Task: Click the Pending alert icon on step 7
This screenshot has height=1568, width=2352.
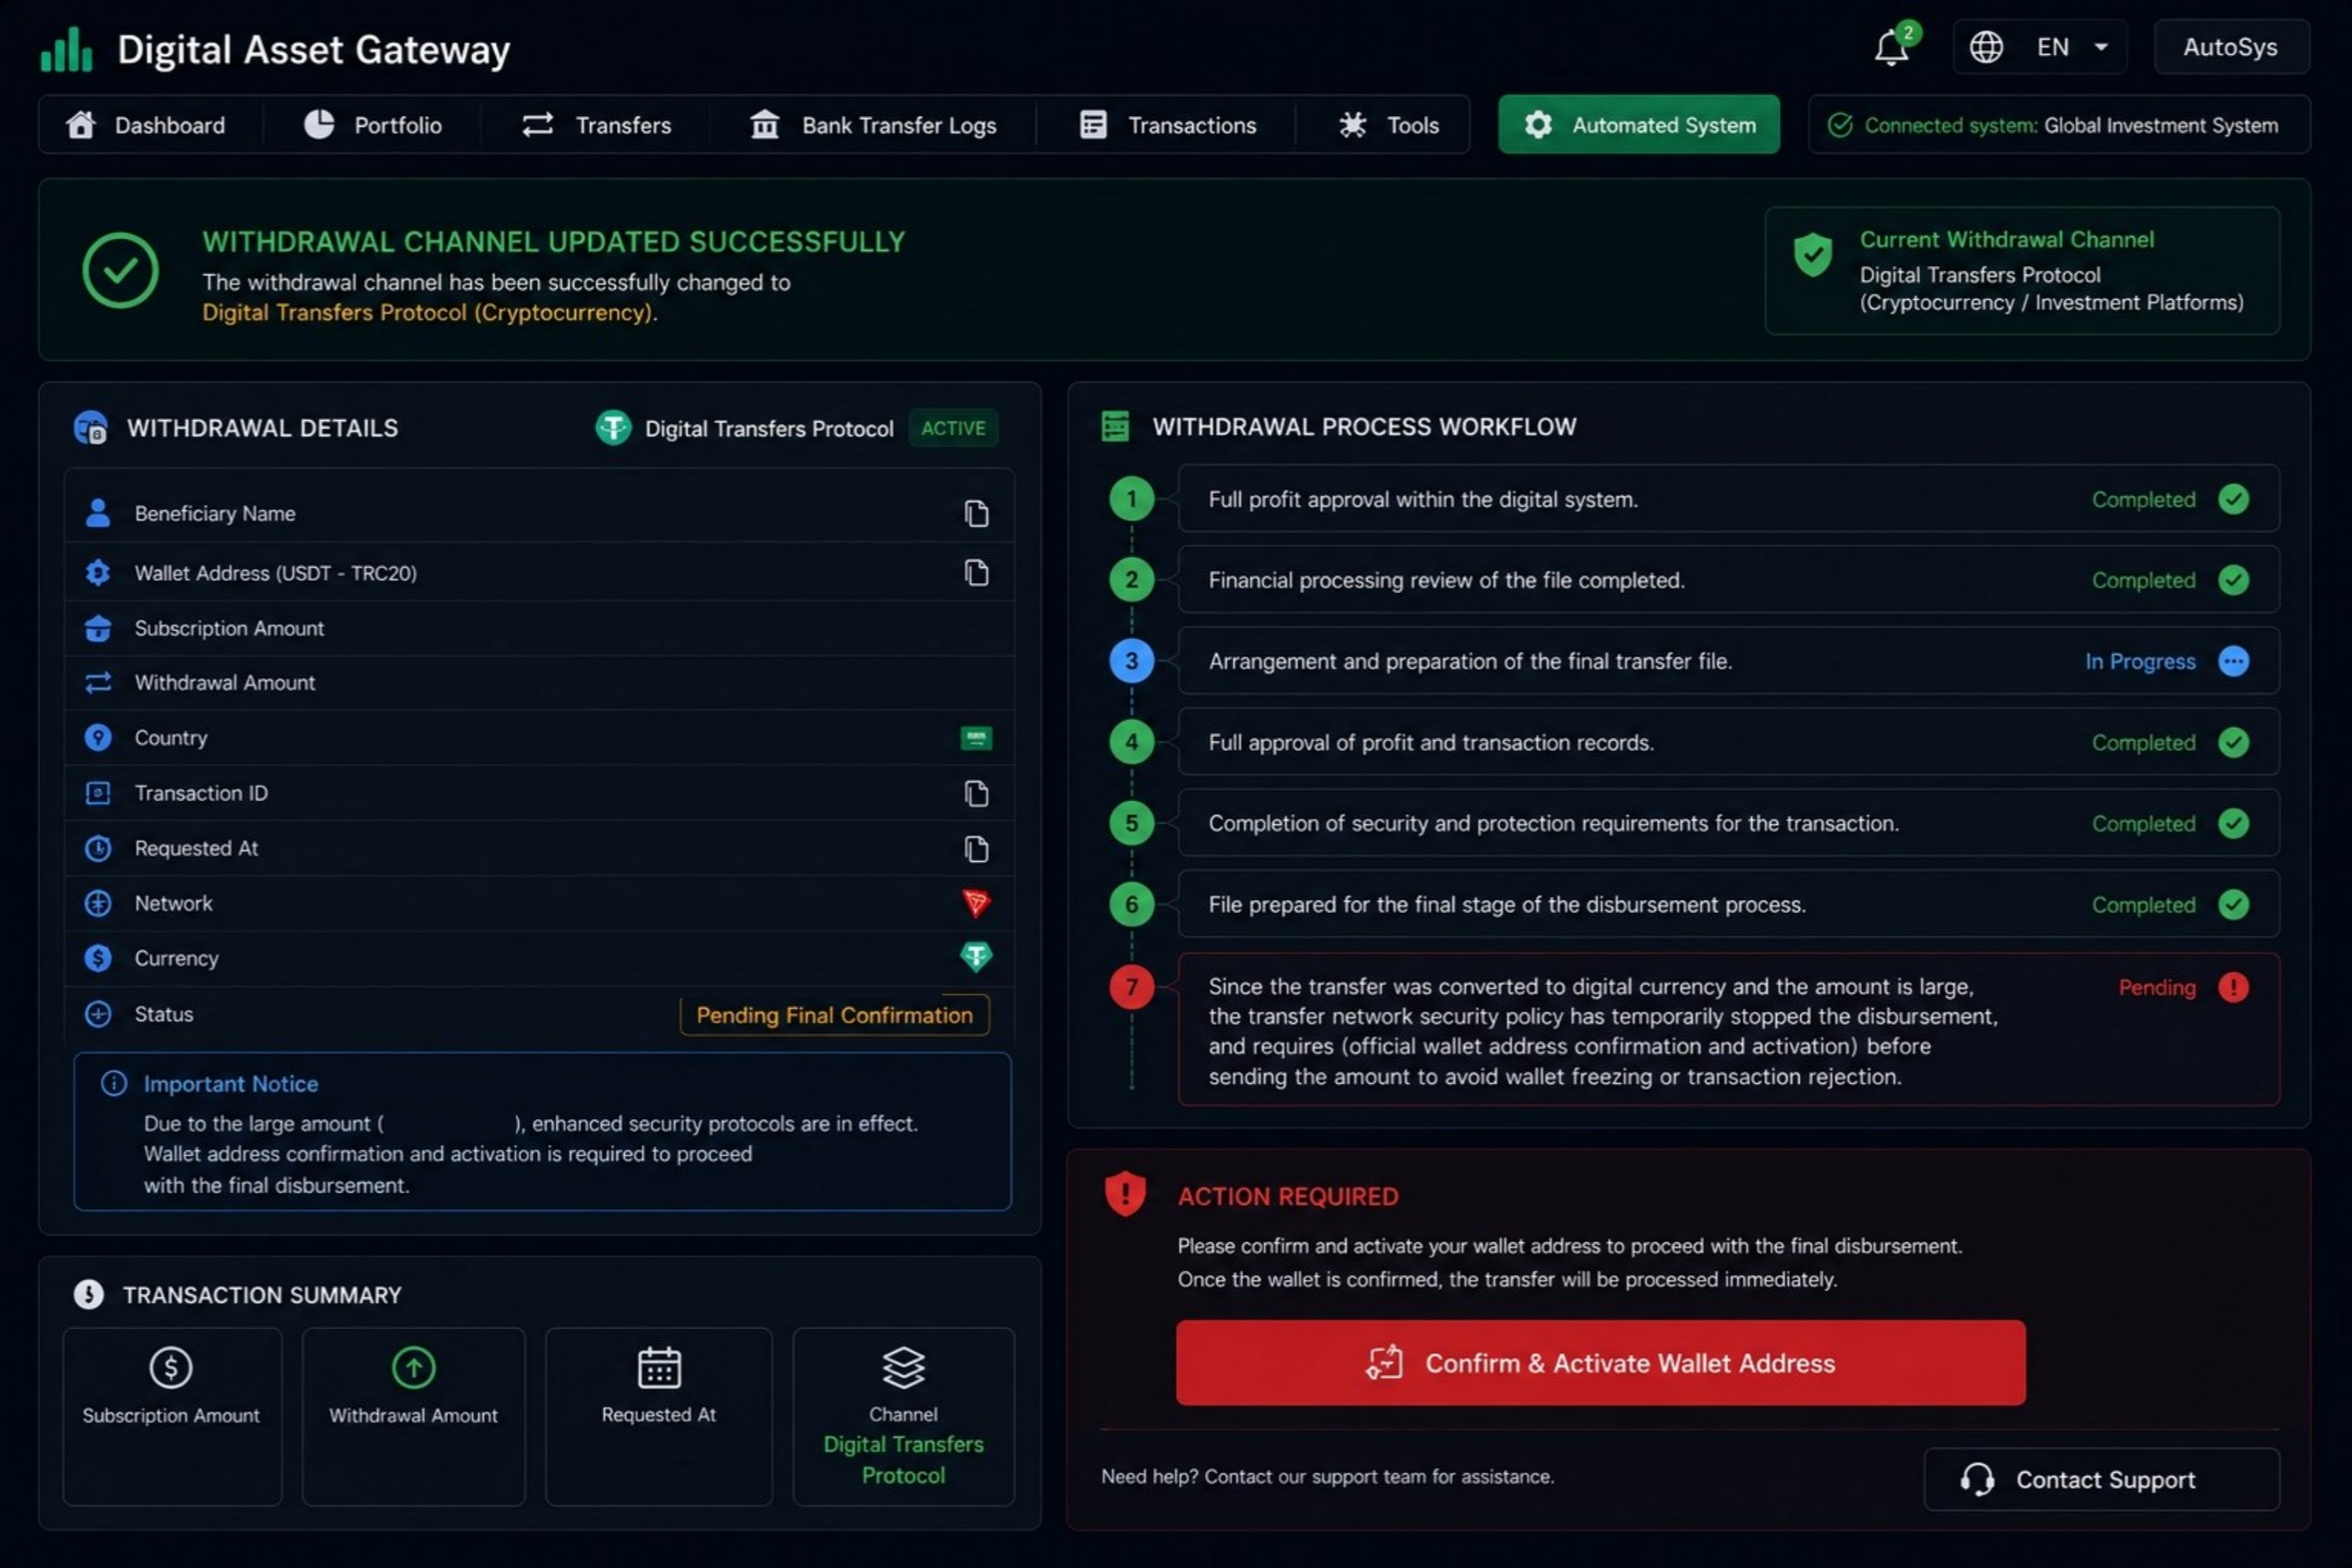Action: [x=2233, y=987]
